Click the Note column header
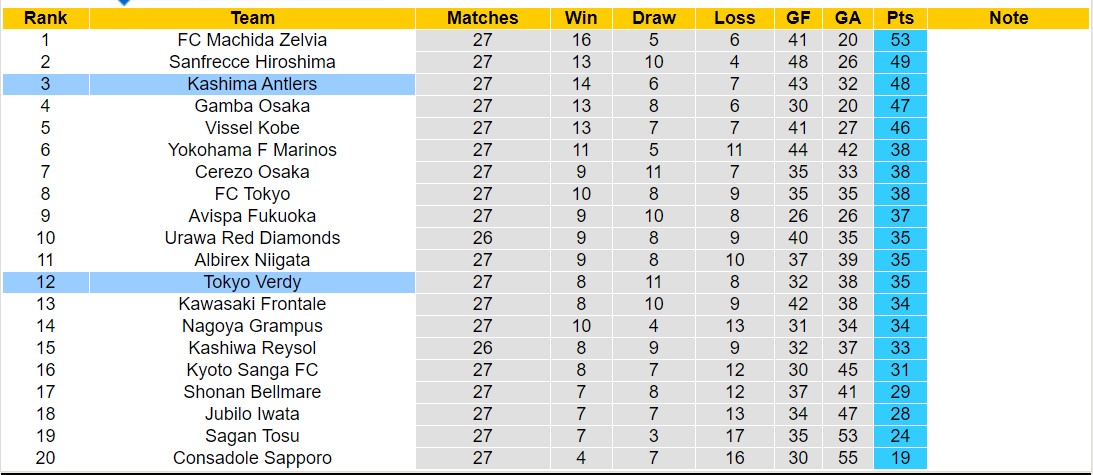 1008,18
